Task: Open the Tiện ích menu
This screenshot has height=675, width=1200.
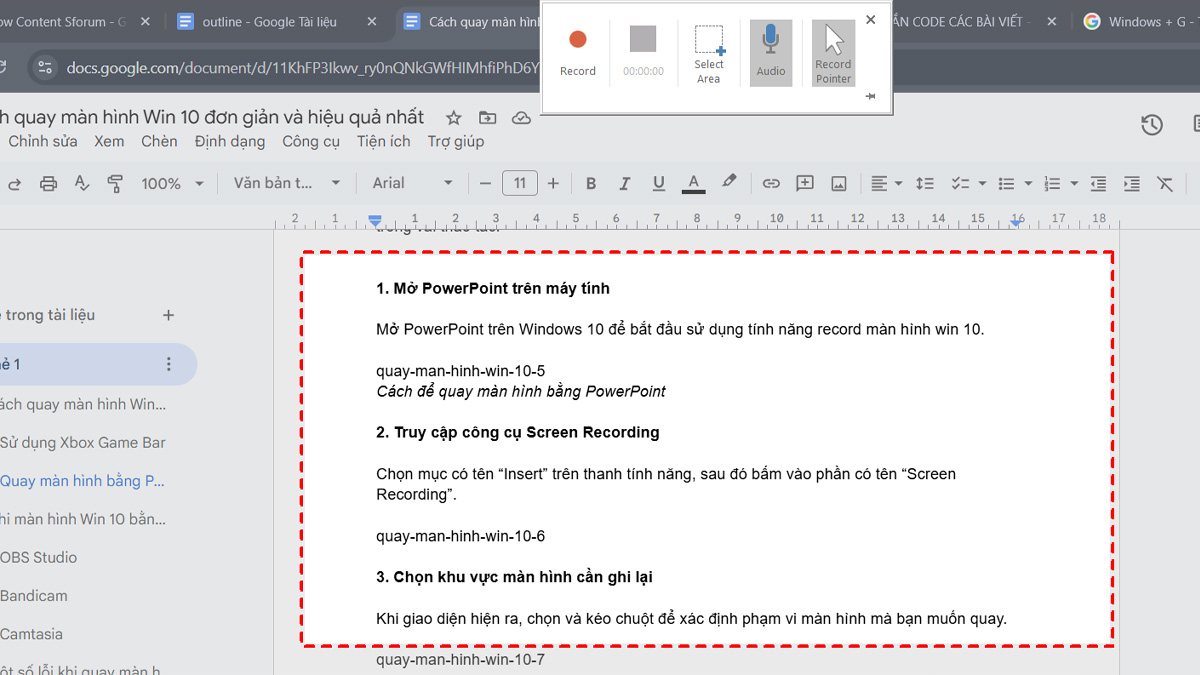Action: tap(384, 142)
